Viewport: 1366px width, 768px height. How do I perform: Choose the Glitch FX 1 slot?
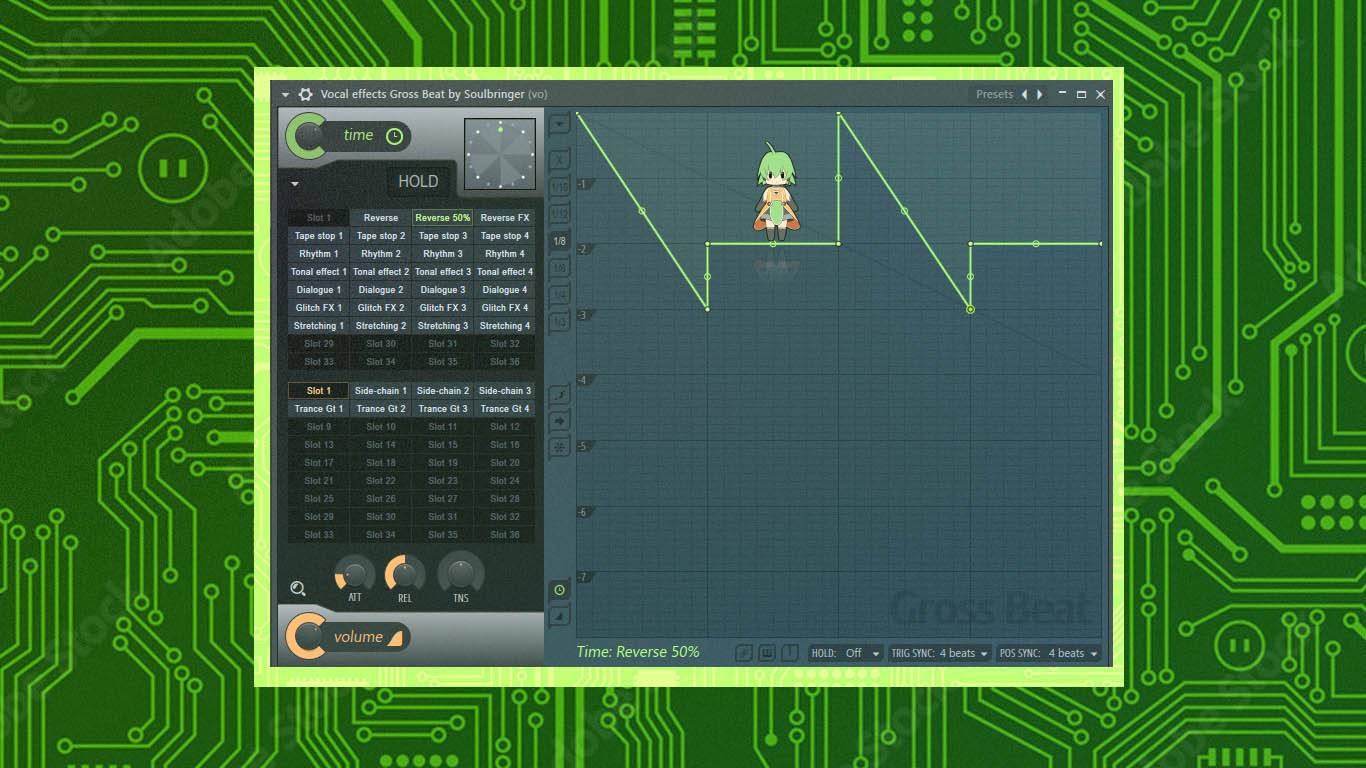point(319,308)
